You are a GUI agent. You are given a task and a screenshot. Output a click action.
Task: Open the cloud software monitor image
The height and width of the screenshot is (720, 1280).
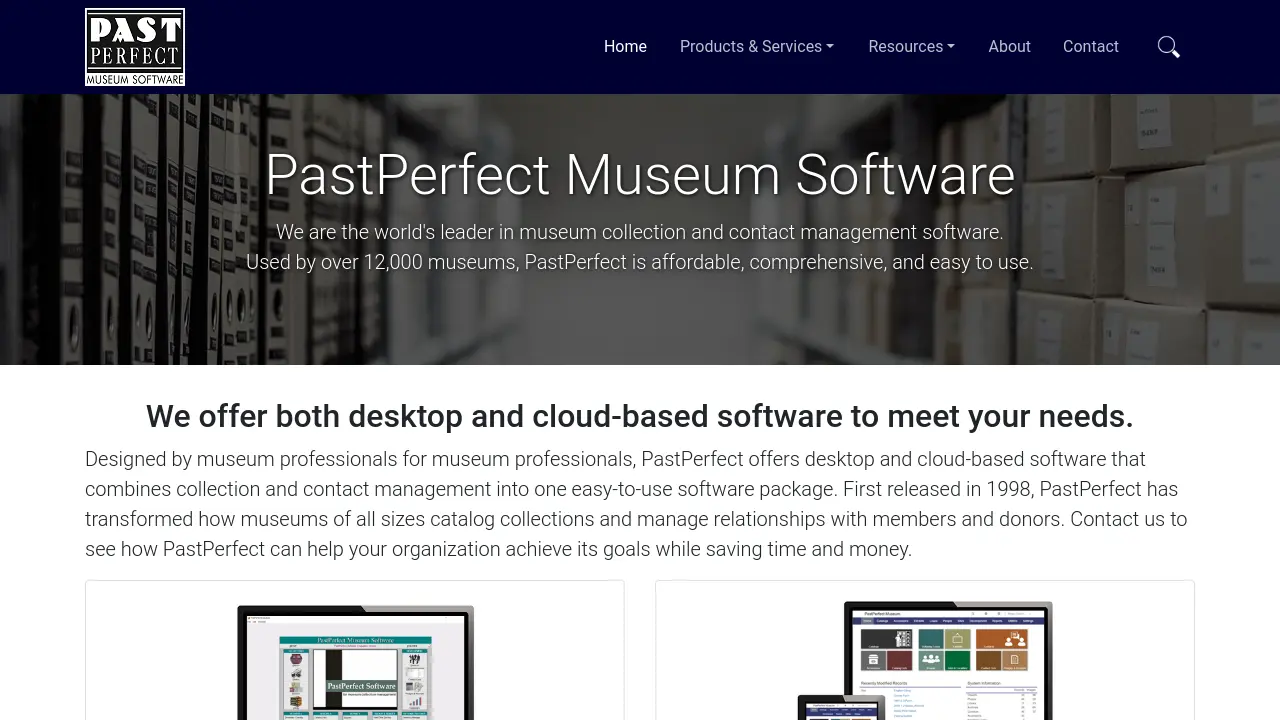click(948, 660)
